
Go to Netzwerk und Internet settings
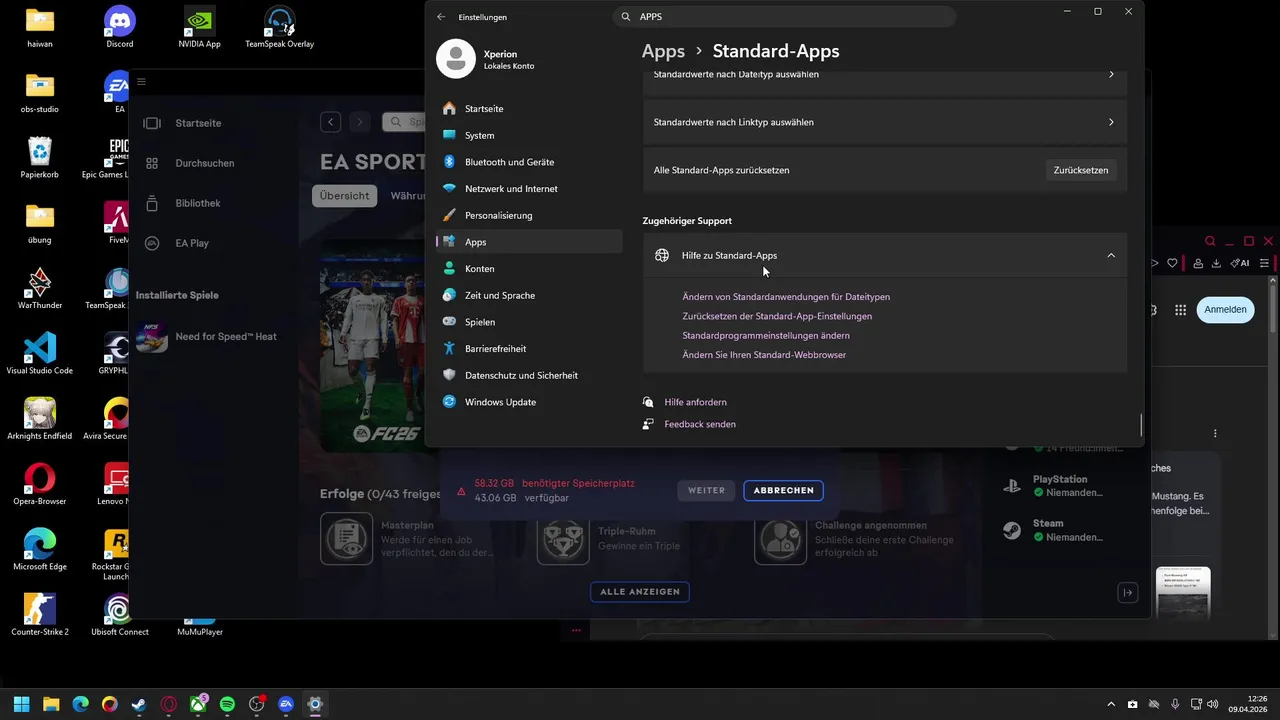pos(529,189)
